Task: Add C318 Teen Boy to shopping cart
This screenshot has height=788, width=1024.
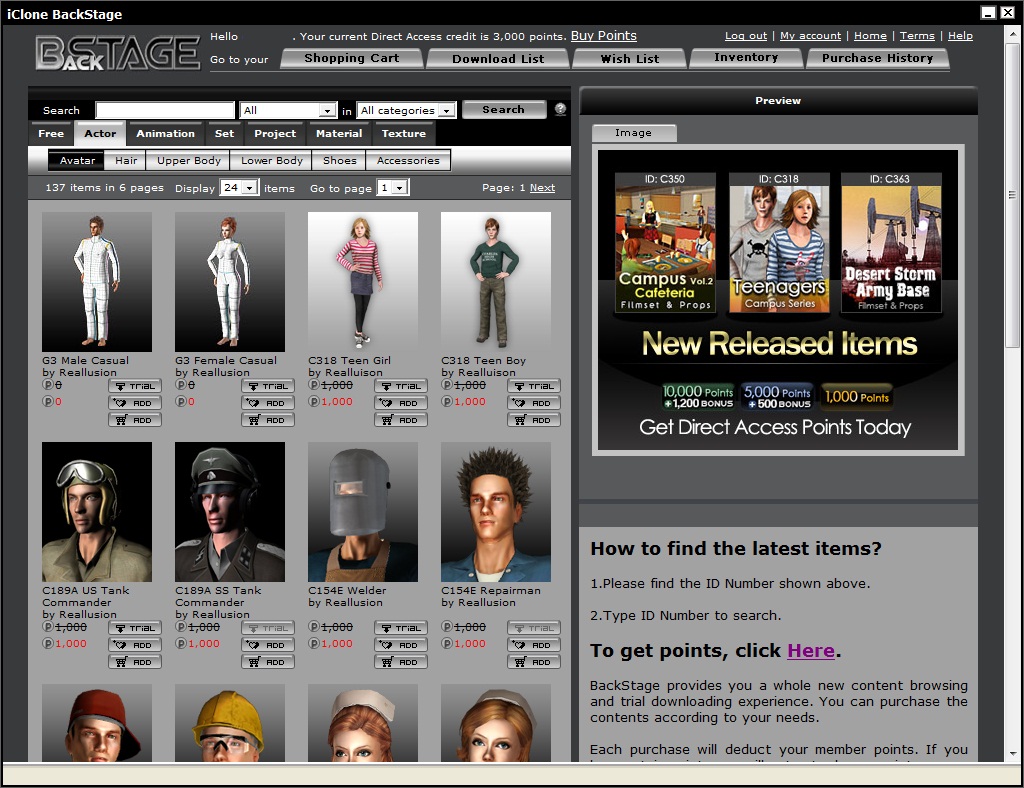Action: 534,420
